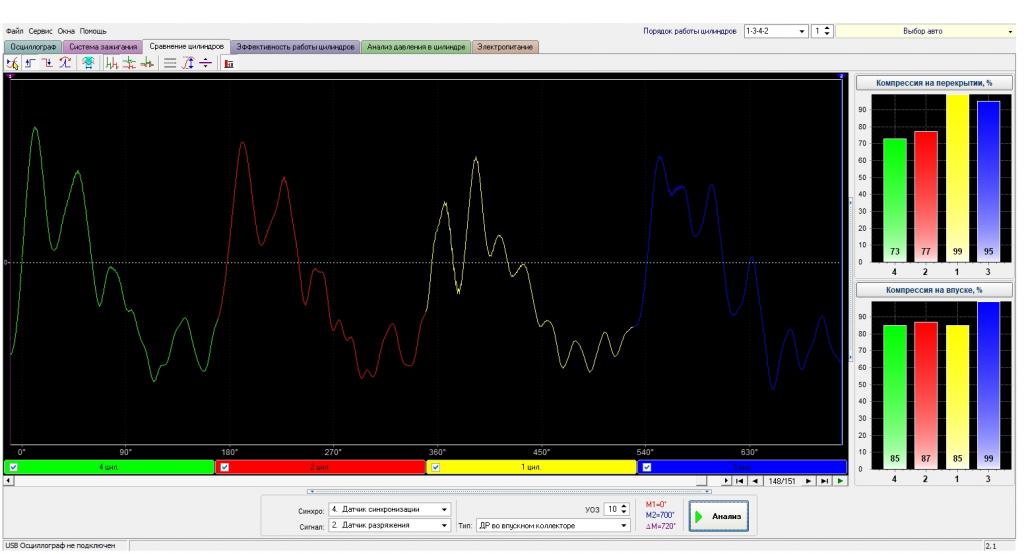Click the M2=700° marker readout
The image size is (1024, 554).
(x=660, y=515)
